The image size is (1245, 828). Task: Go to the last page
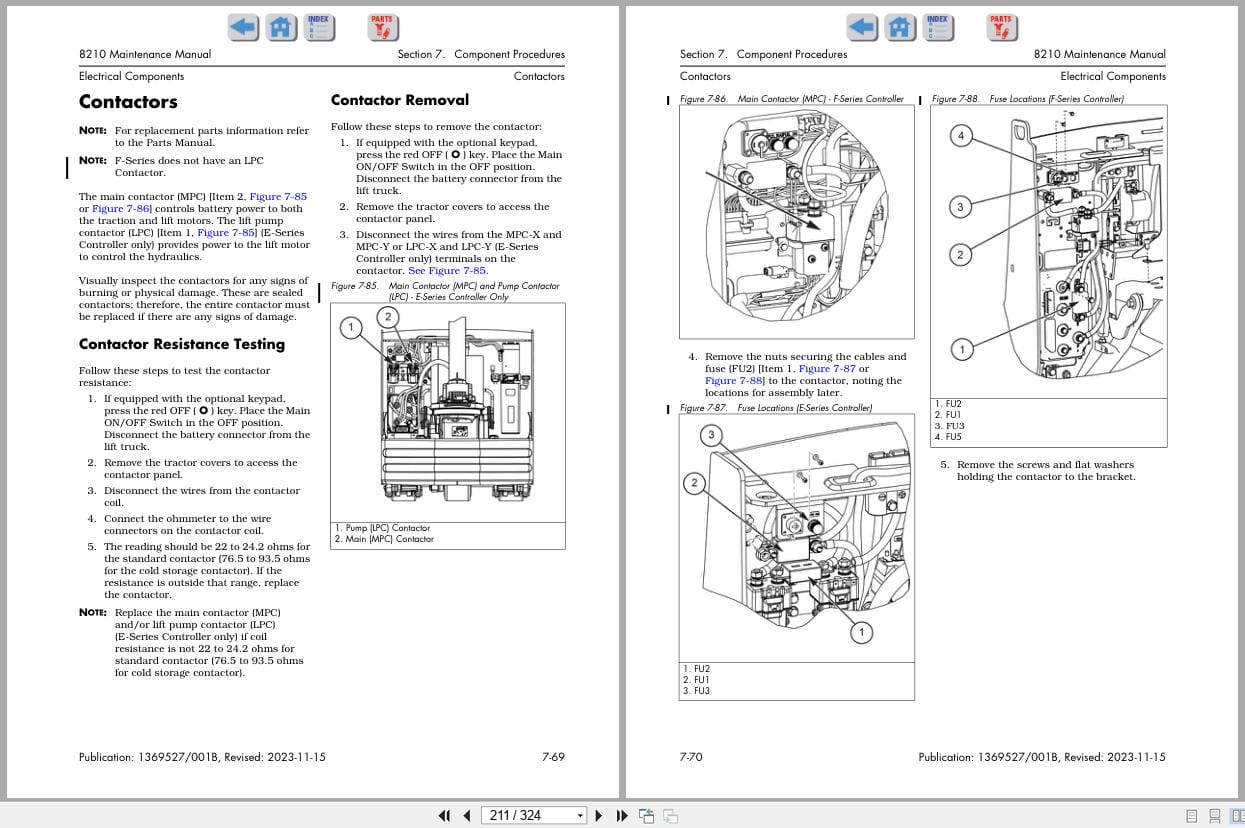pos(621,815)
